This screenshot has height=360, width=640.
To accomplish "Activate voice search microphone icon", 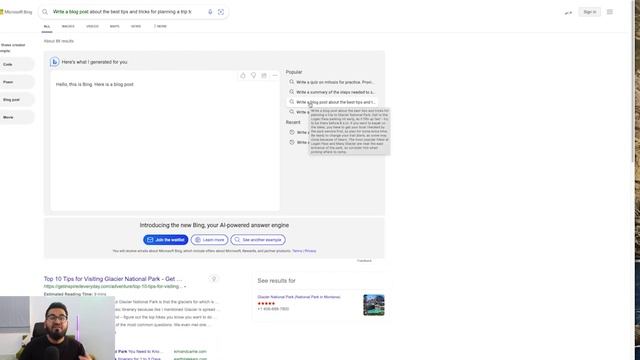I will (210, 12).
